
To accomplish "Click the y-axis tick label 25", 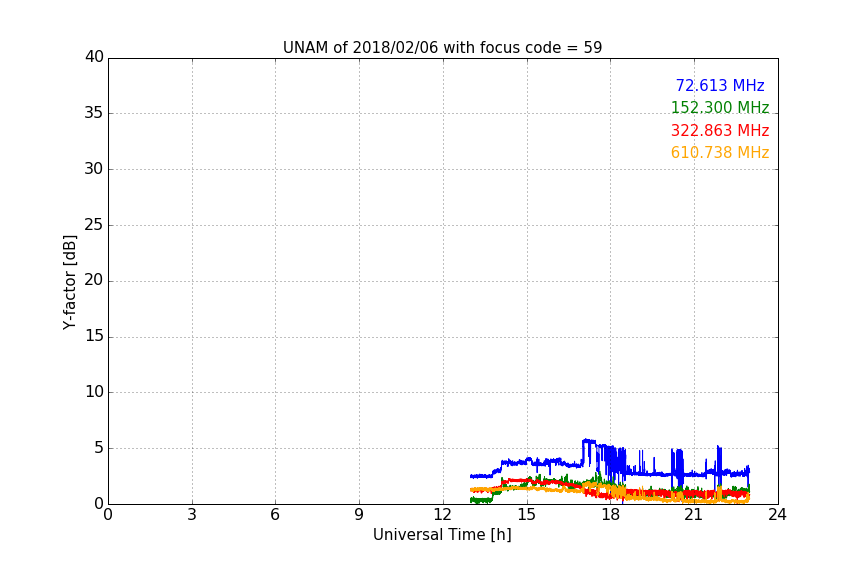I will point(94,224).
